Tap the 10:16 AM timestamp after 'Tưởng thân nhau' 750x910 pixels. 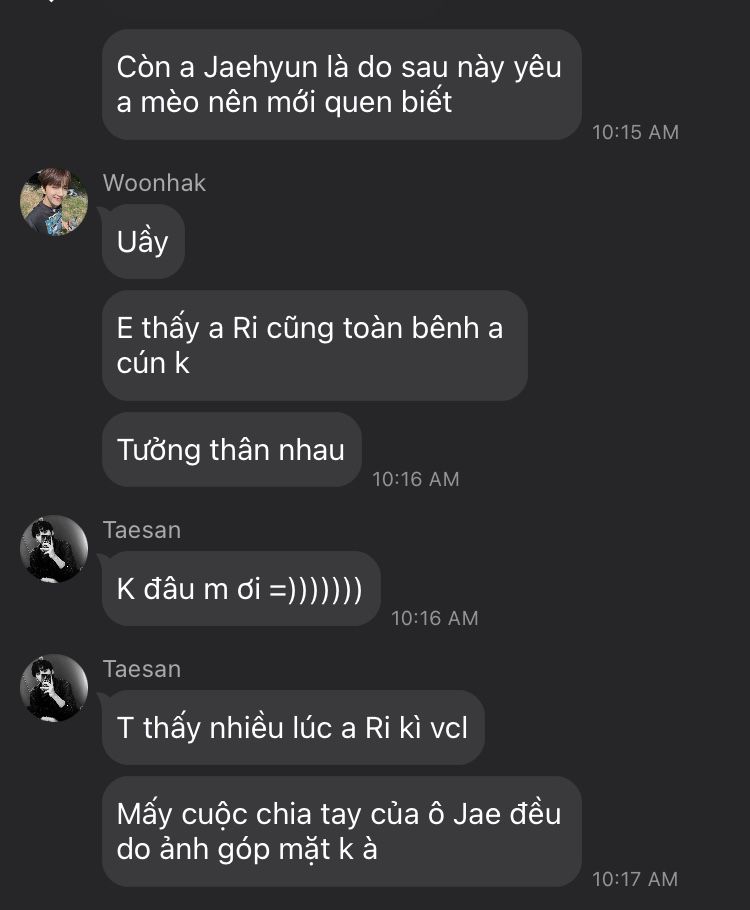click(x=416, y=479)
